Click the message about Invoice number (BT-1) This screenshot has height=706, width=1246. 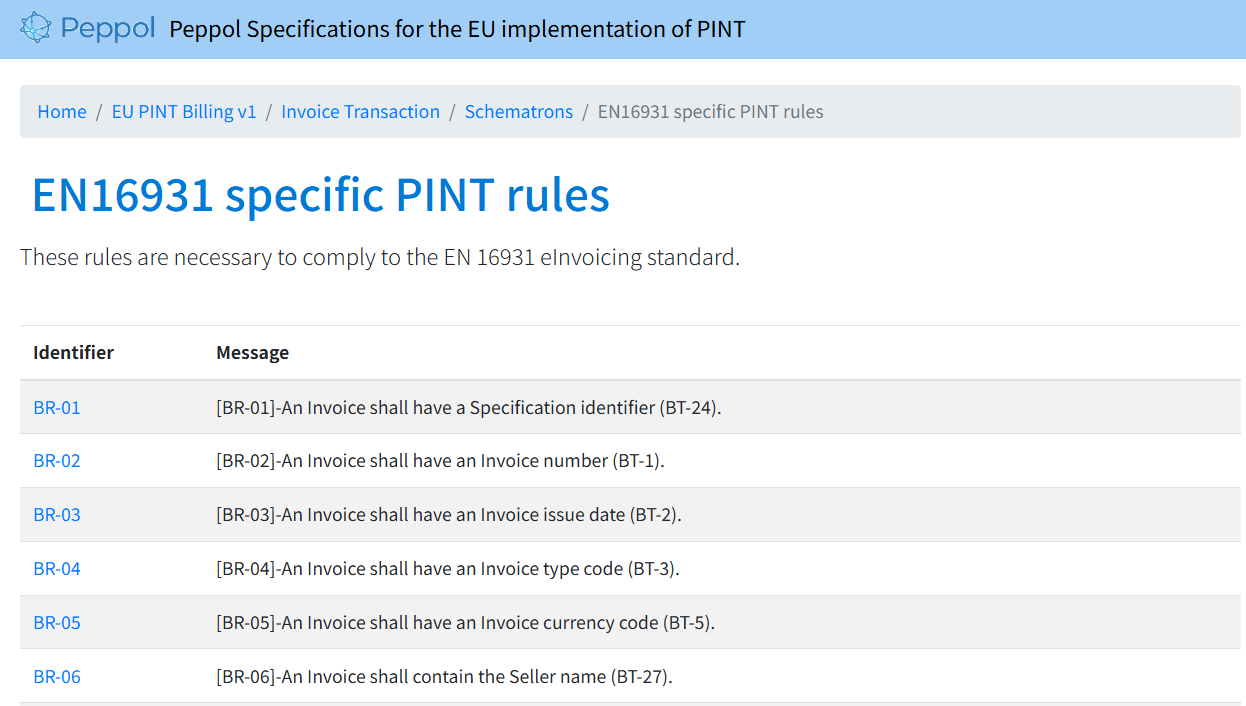(440, 461)
